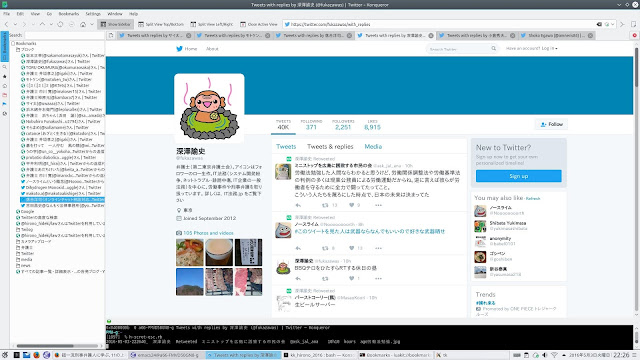Screen dimensions: 640x360
Task: Open the food dish photo thumbnail
Action: (x=190, y=253)
